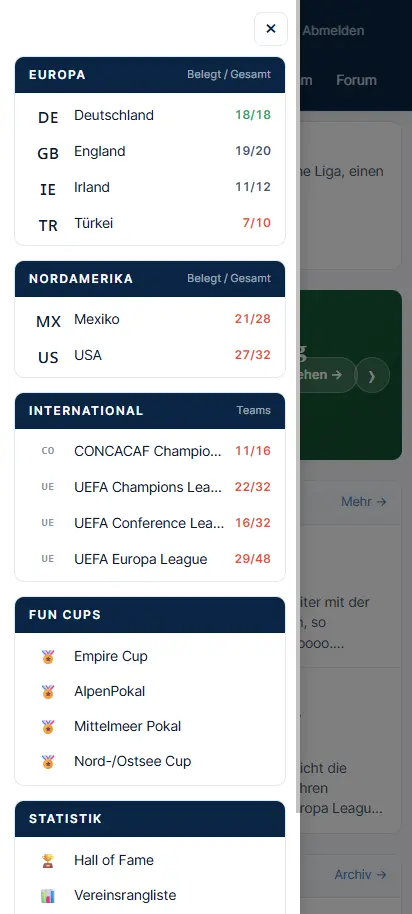Click the chart icon beside Vereinsrangliste
412x914 pixels.
point(48,895)
